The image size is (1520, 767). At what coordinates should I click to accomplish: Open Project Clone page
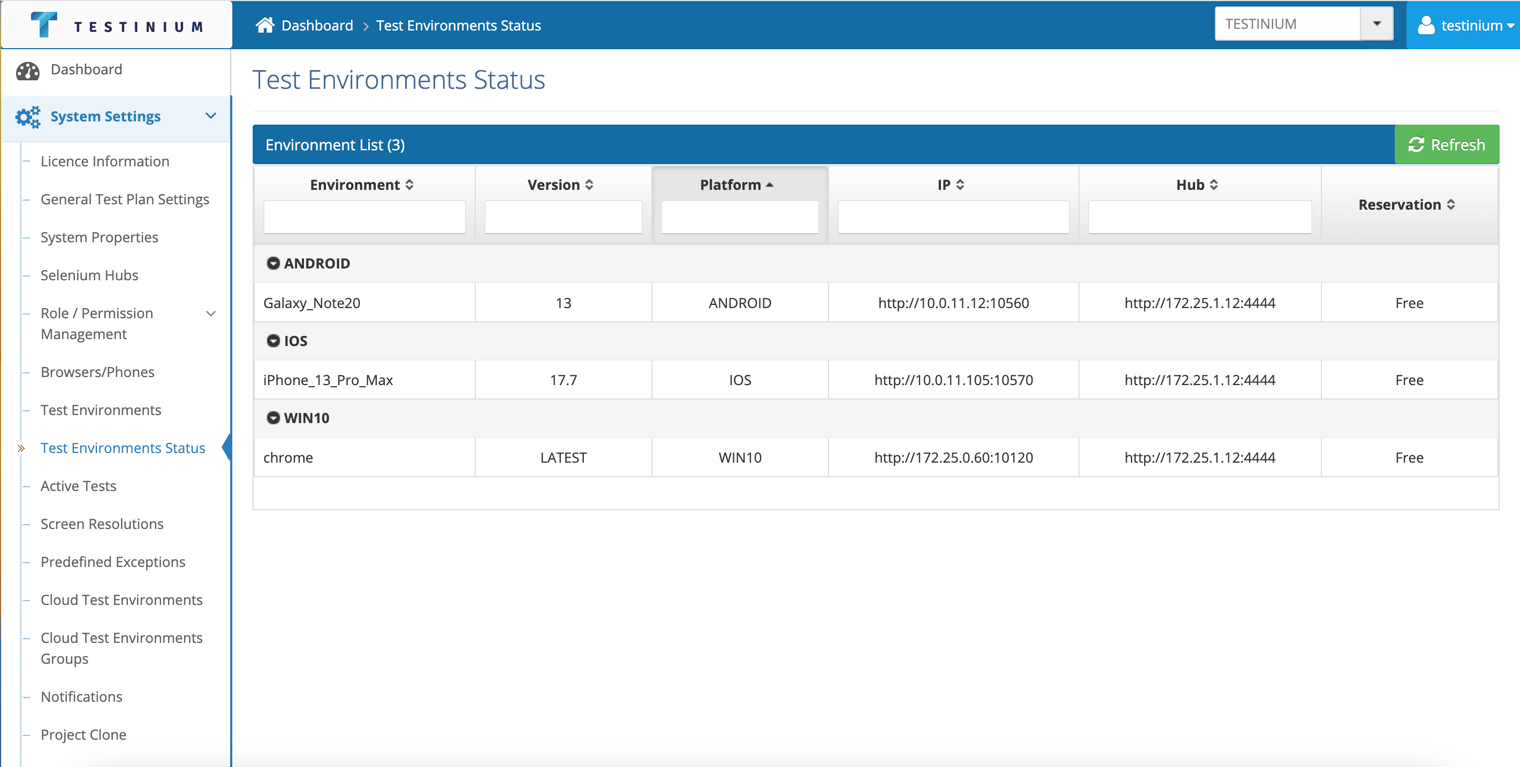[83, 735]
